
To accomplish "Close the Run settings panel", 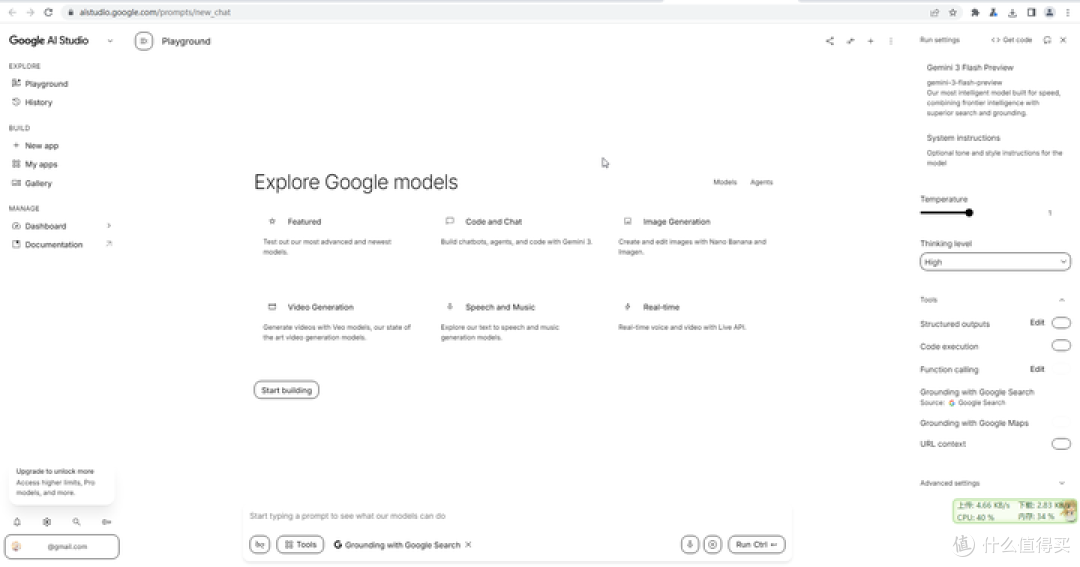I will click(x=1063, y=40).
